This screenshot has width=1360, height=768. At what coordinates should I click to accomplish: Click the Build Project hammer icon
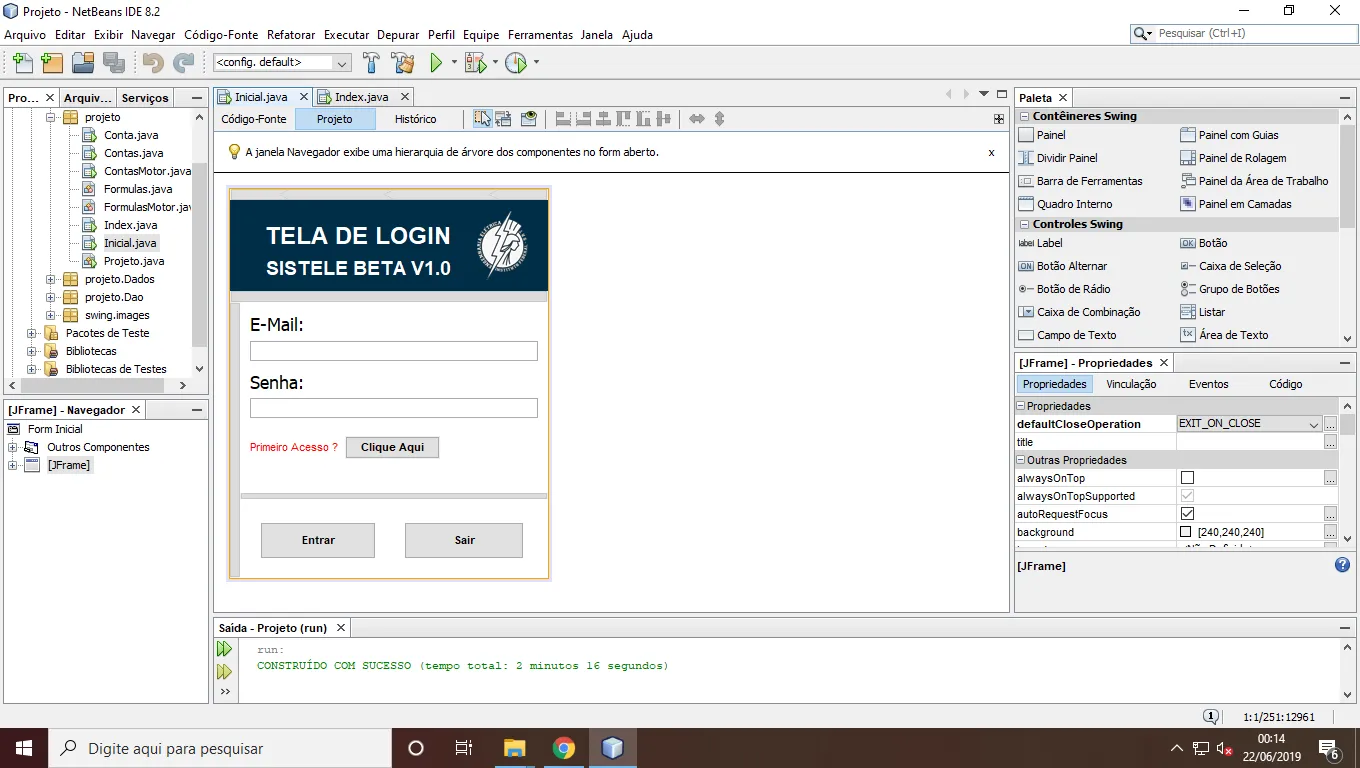click(371, 63)
